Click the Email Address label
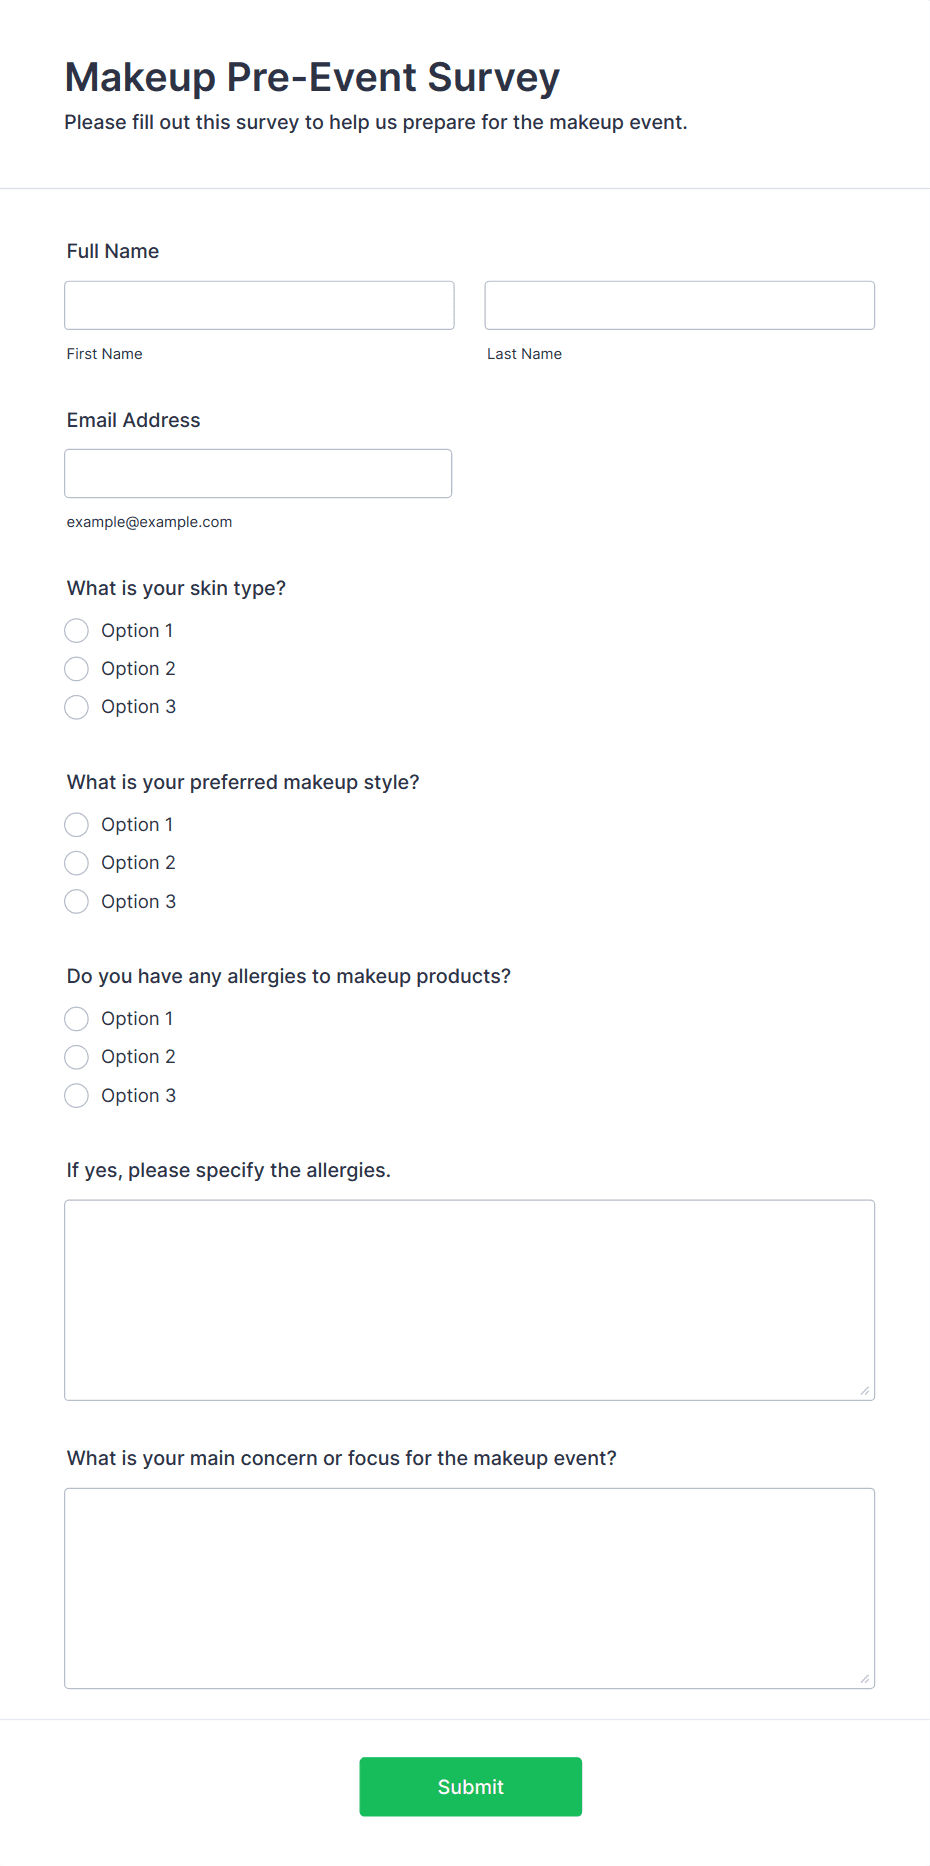 pos(133,420)
